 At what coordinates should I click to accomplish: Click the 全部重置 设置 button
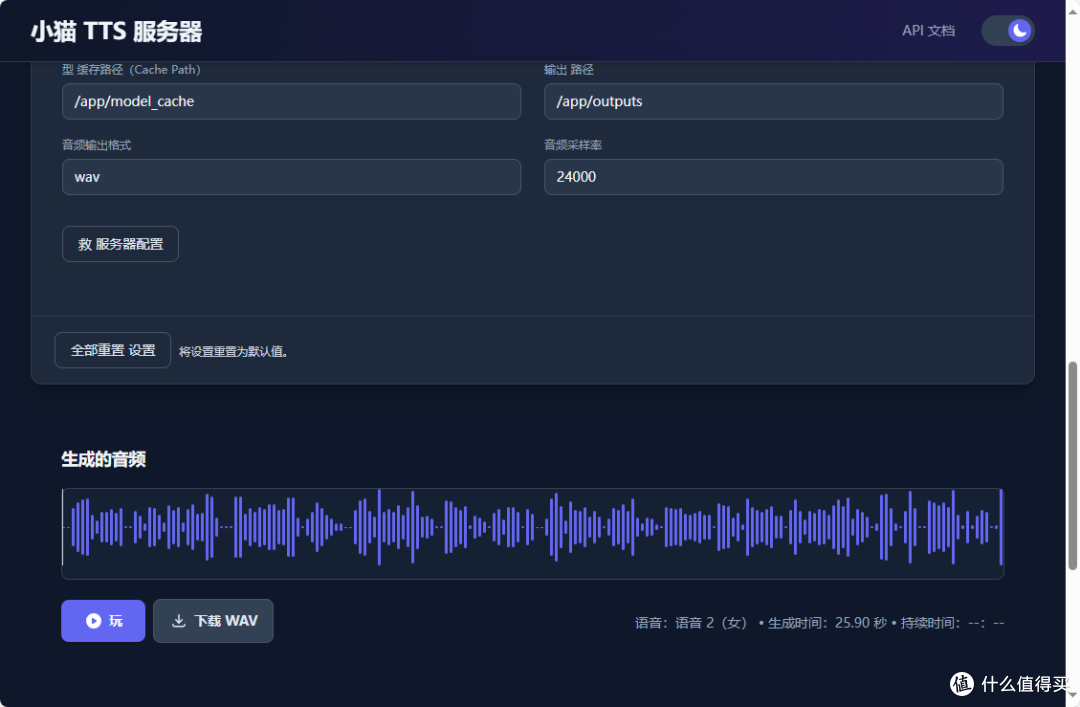point(113,350)
